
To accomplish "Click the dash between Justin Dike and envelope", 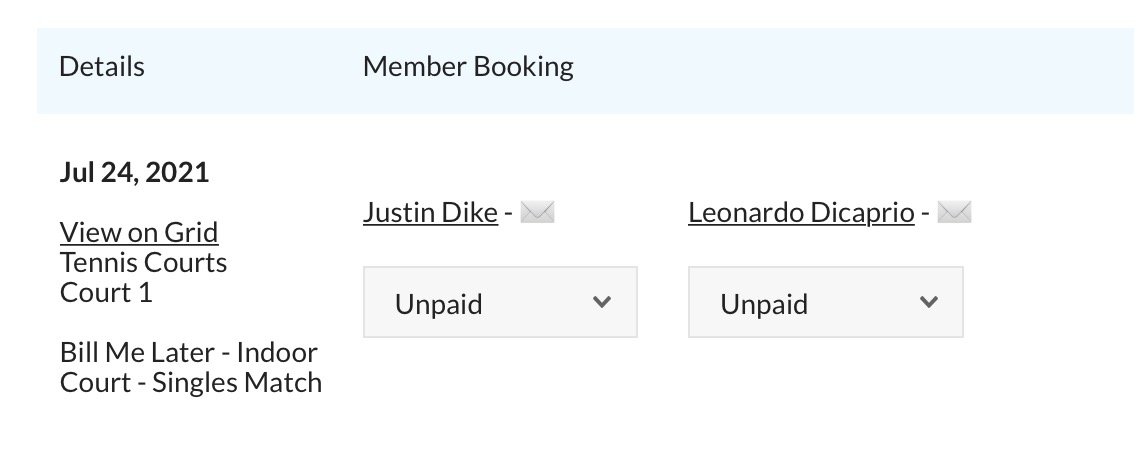I will coord(509,213).
